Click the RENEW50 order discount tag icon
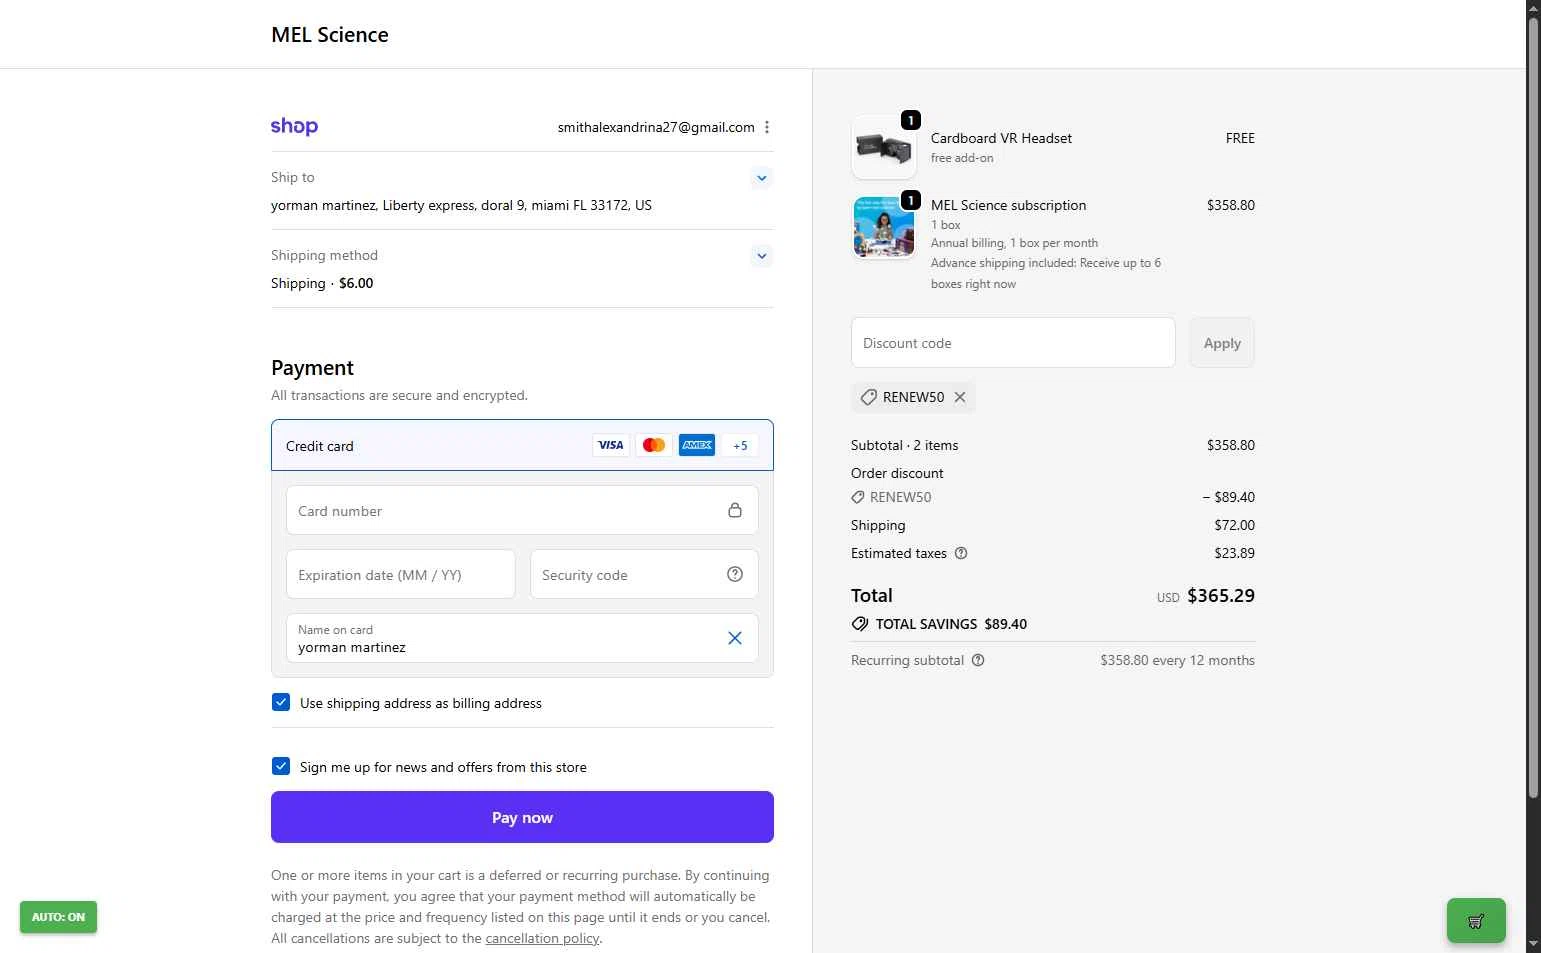 (x=858, y=497)
